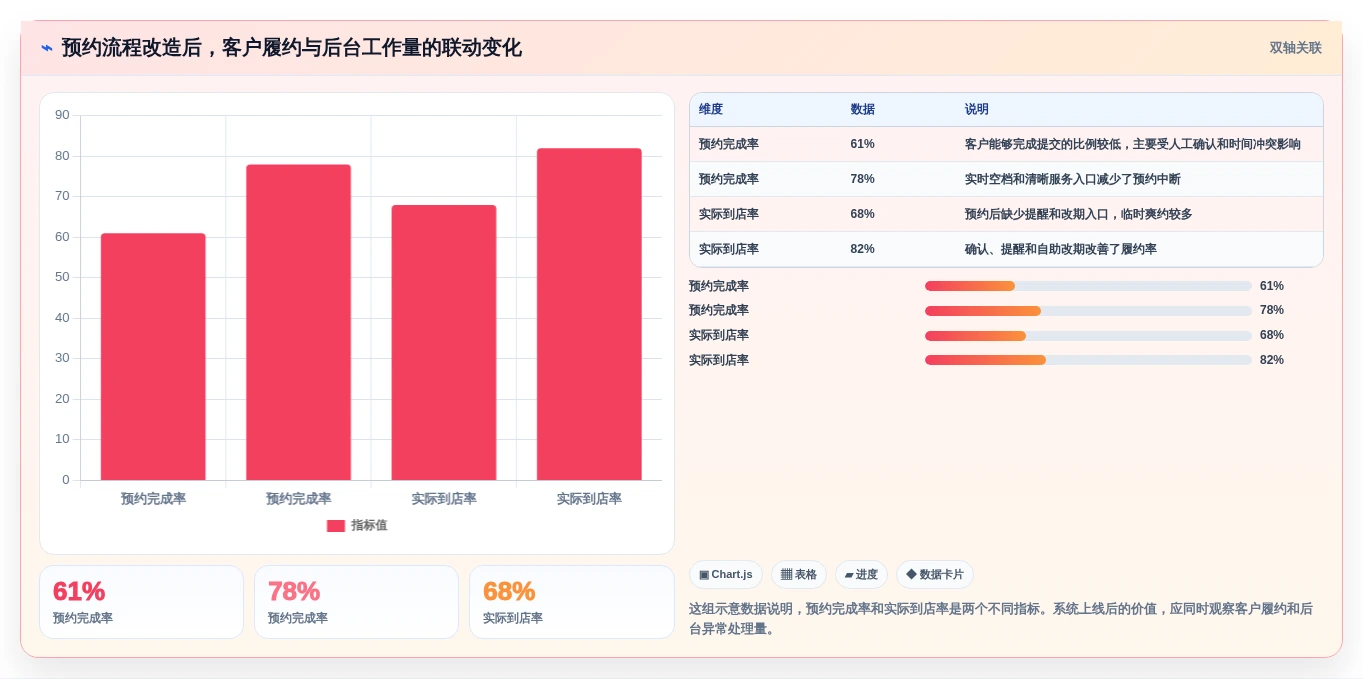
Task: Click the 预约完成率 label beside the 61% progress bar
Action: pos(719,286)
